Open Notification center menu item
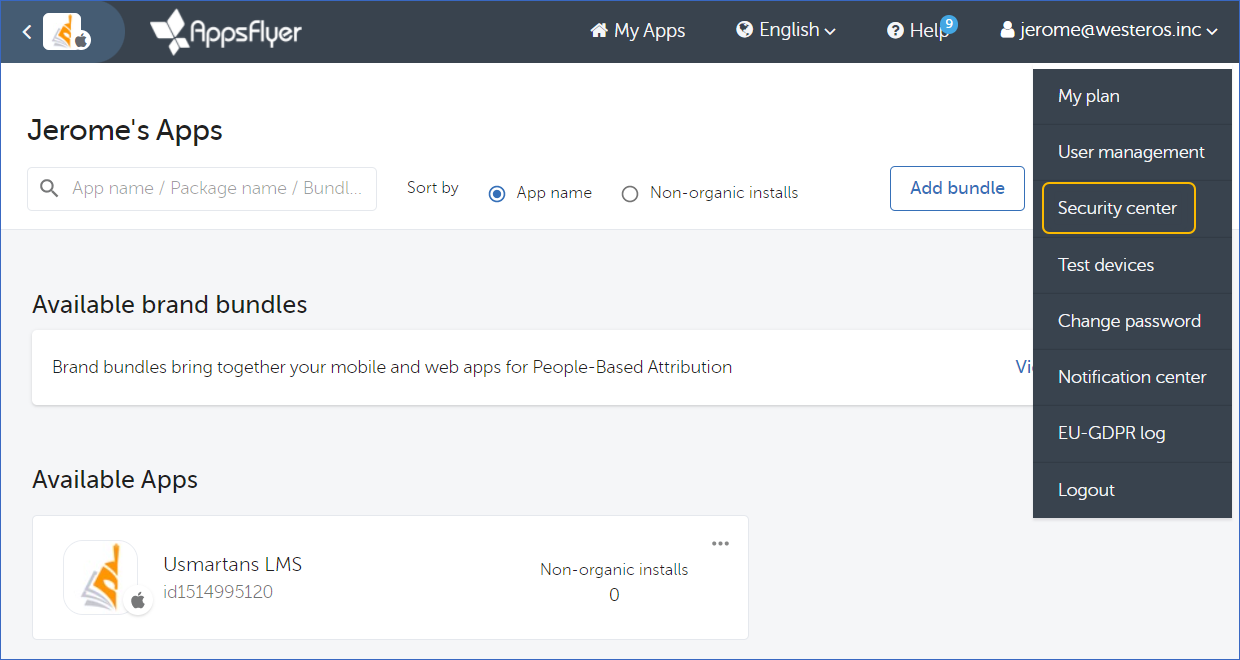Image resolution: width=1240 pixels, height=660 pixels. 1132,377
